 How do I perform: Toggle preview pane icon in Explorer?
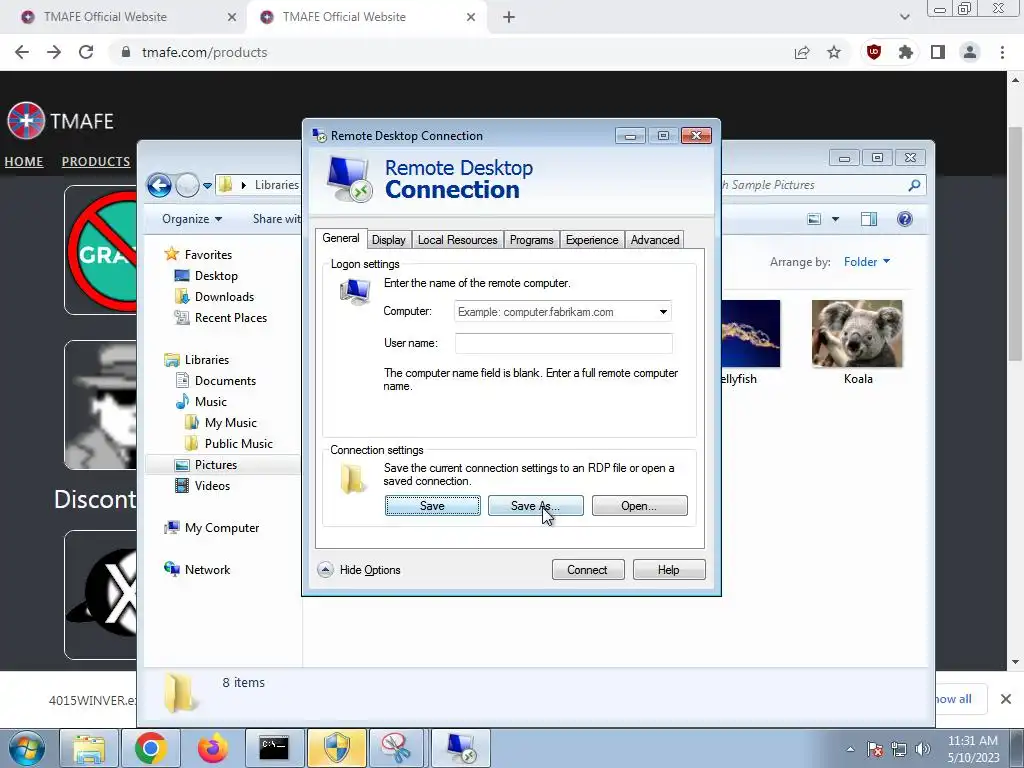click(869, 219)
